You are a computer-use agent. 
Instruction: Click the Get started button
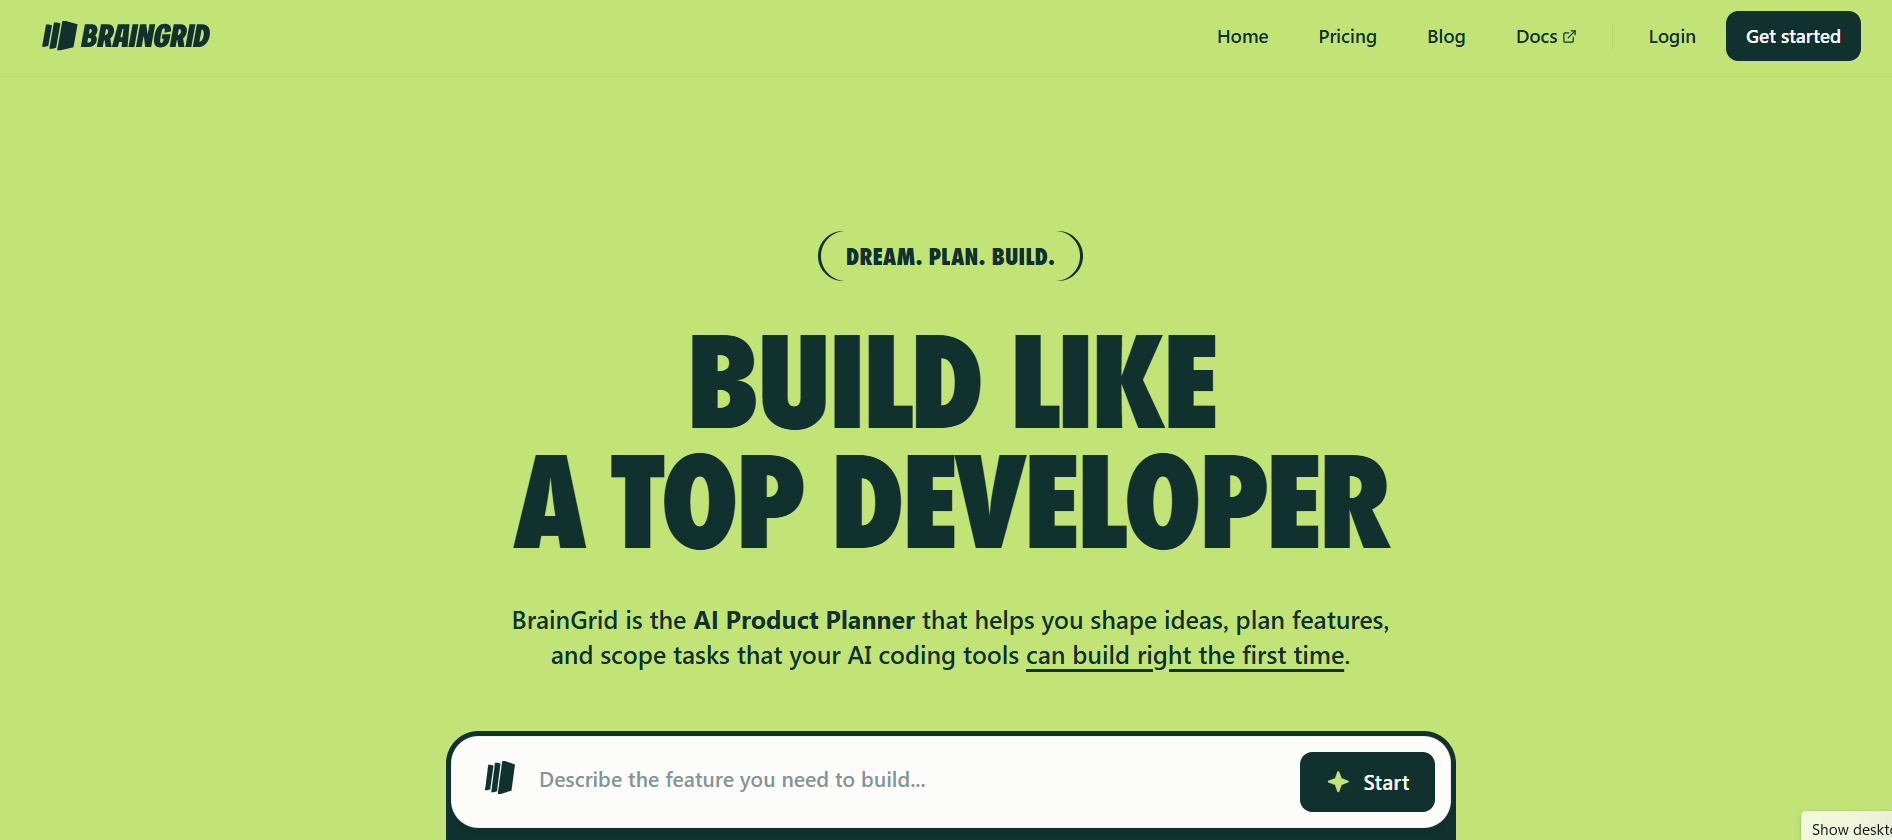click(1793, 36)
